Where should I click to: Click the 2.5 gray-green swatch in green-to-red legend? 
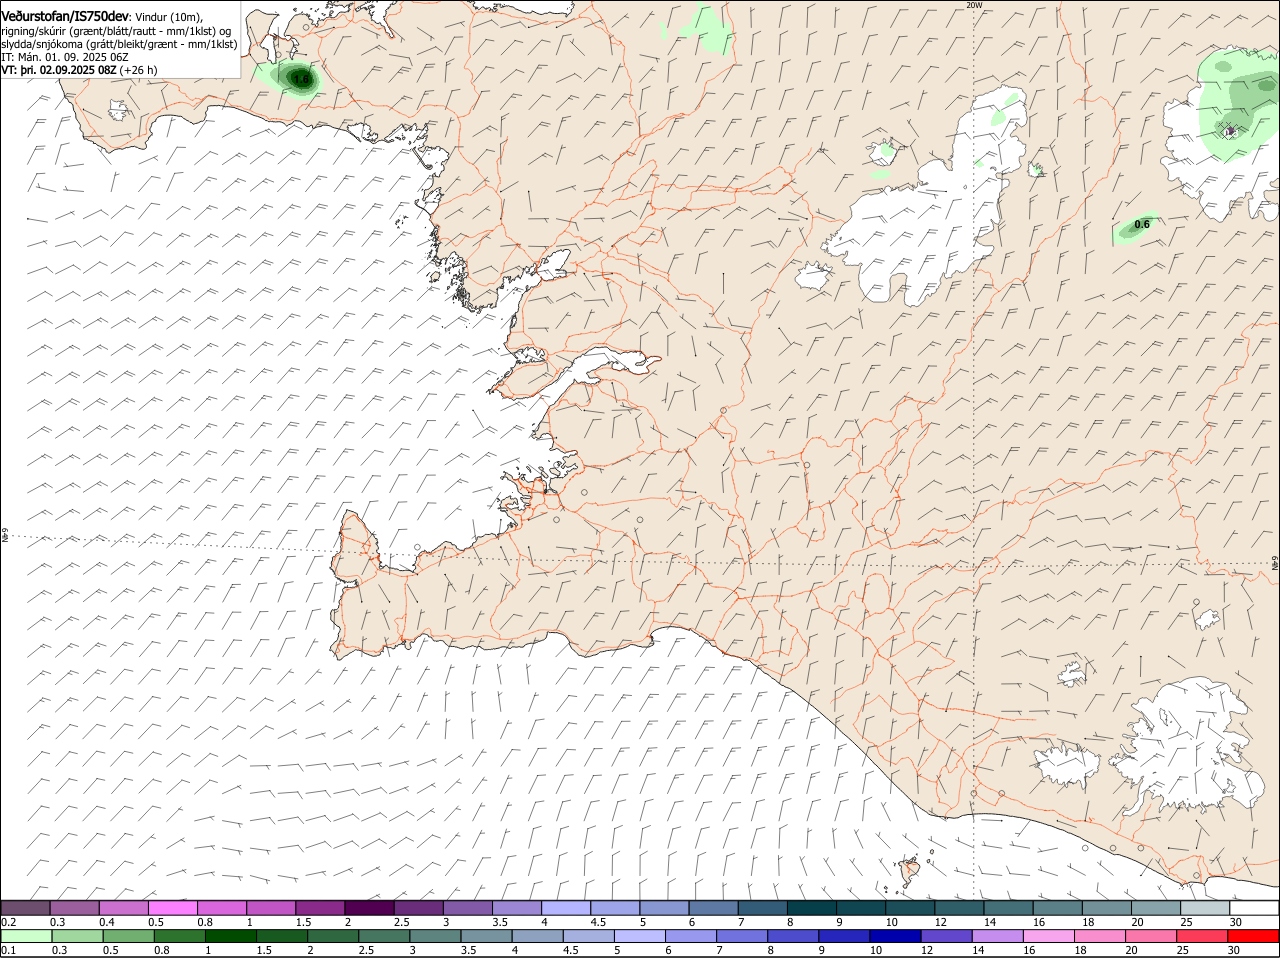[384, 936]
